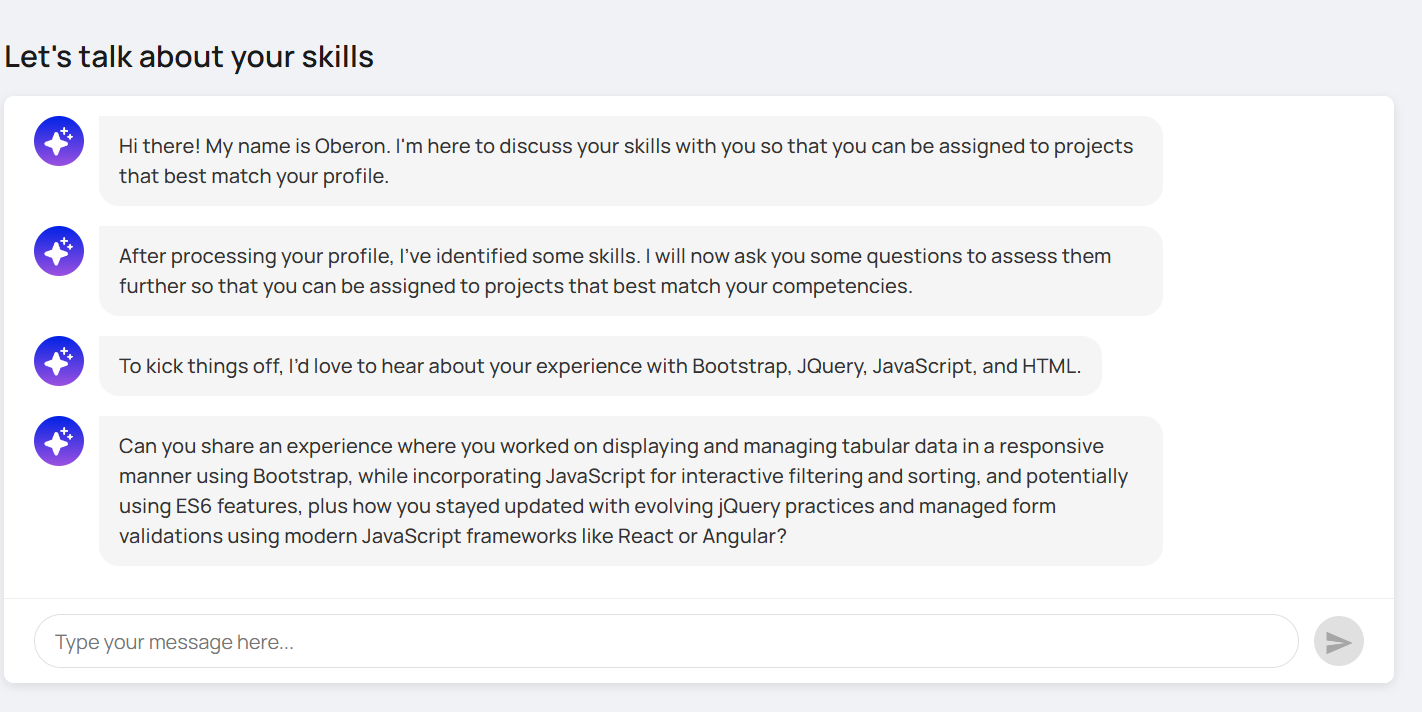Click the word "React" in the final message
Viewport: 1422px width, 712px height.
[645, 536]
